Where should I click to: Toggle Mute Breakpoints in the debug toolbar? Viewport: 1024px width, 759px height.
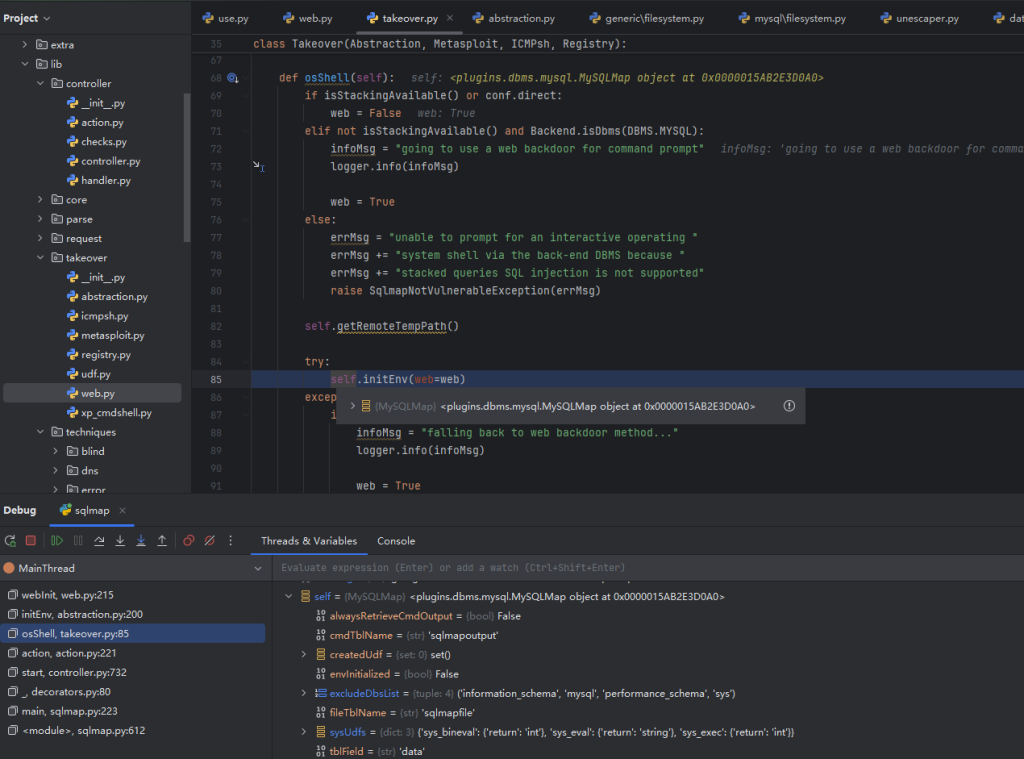(x=209, y=541)
